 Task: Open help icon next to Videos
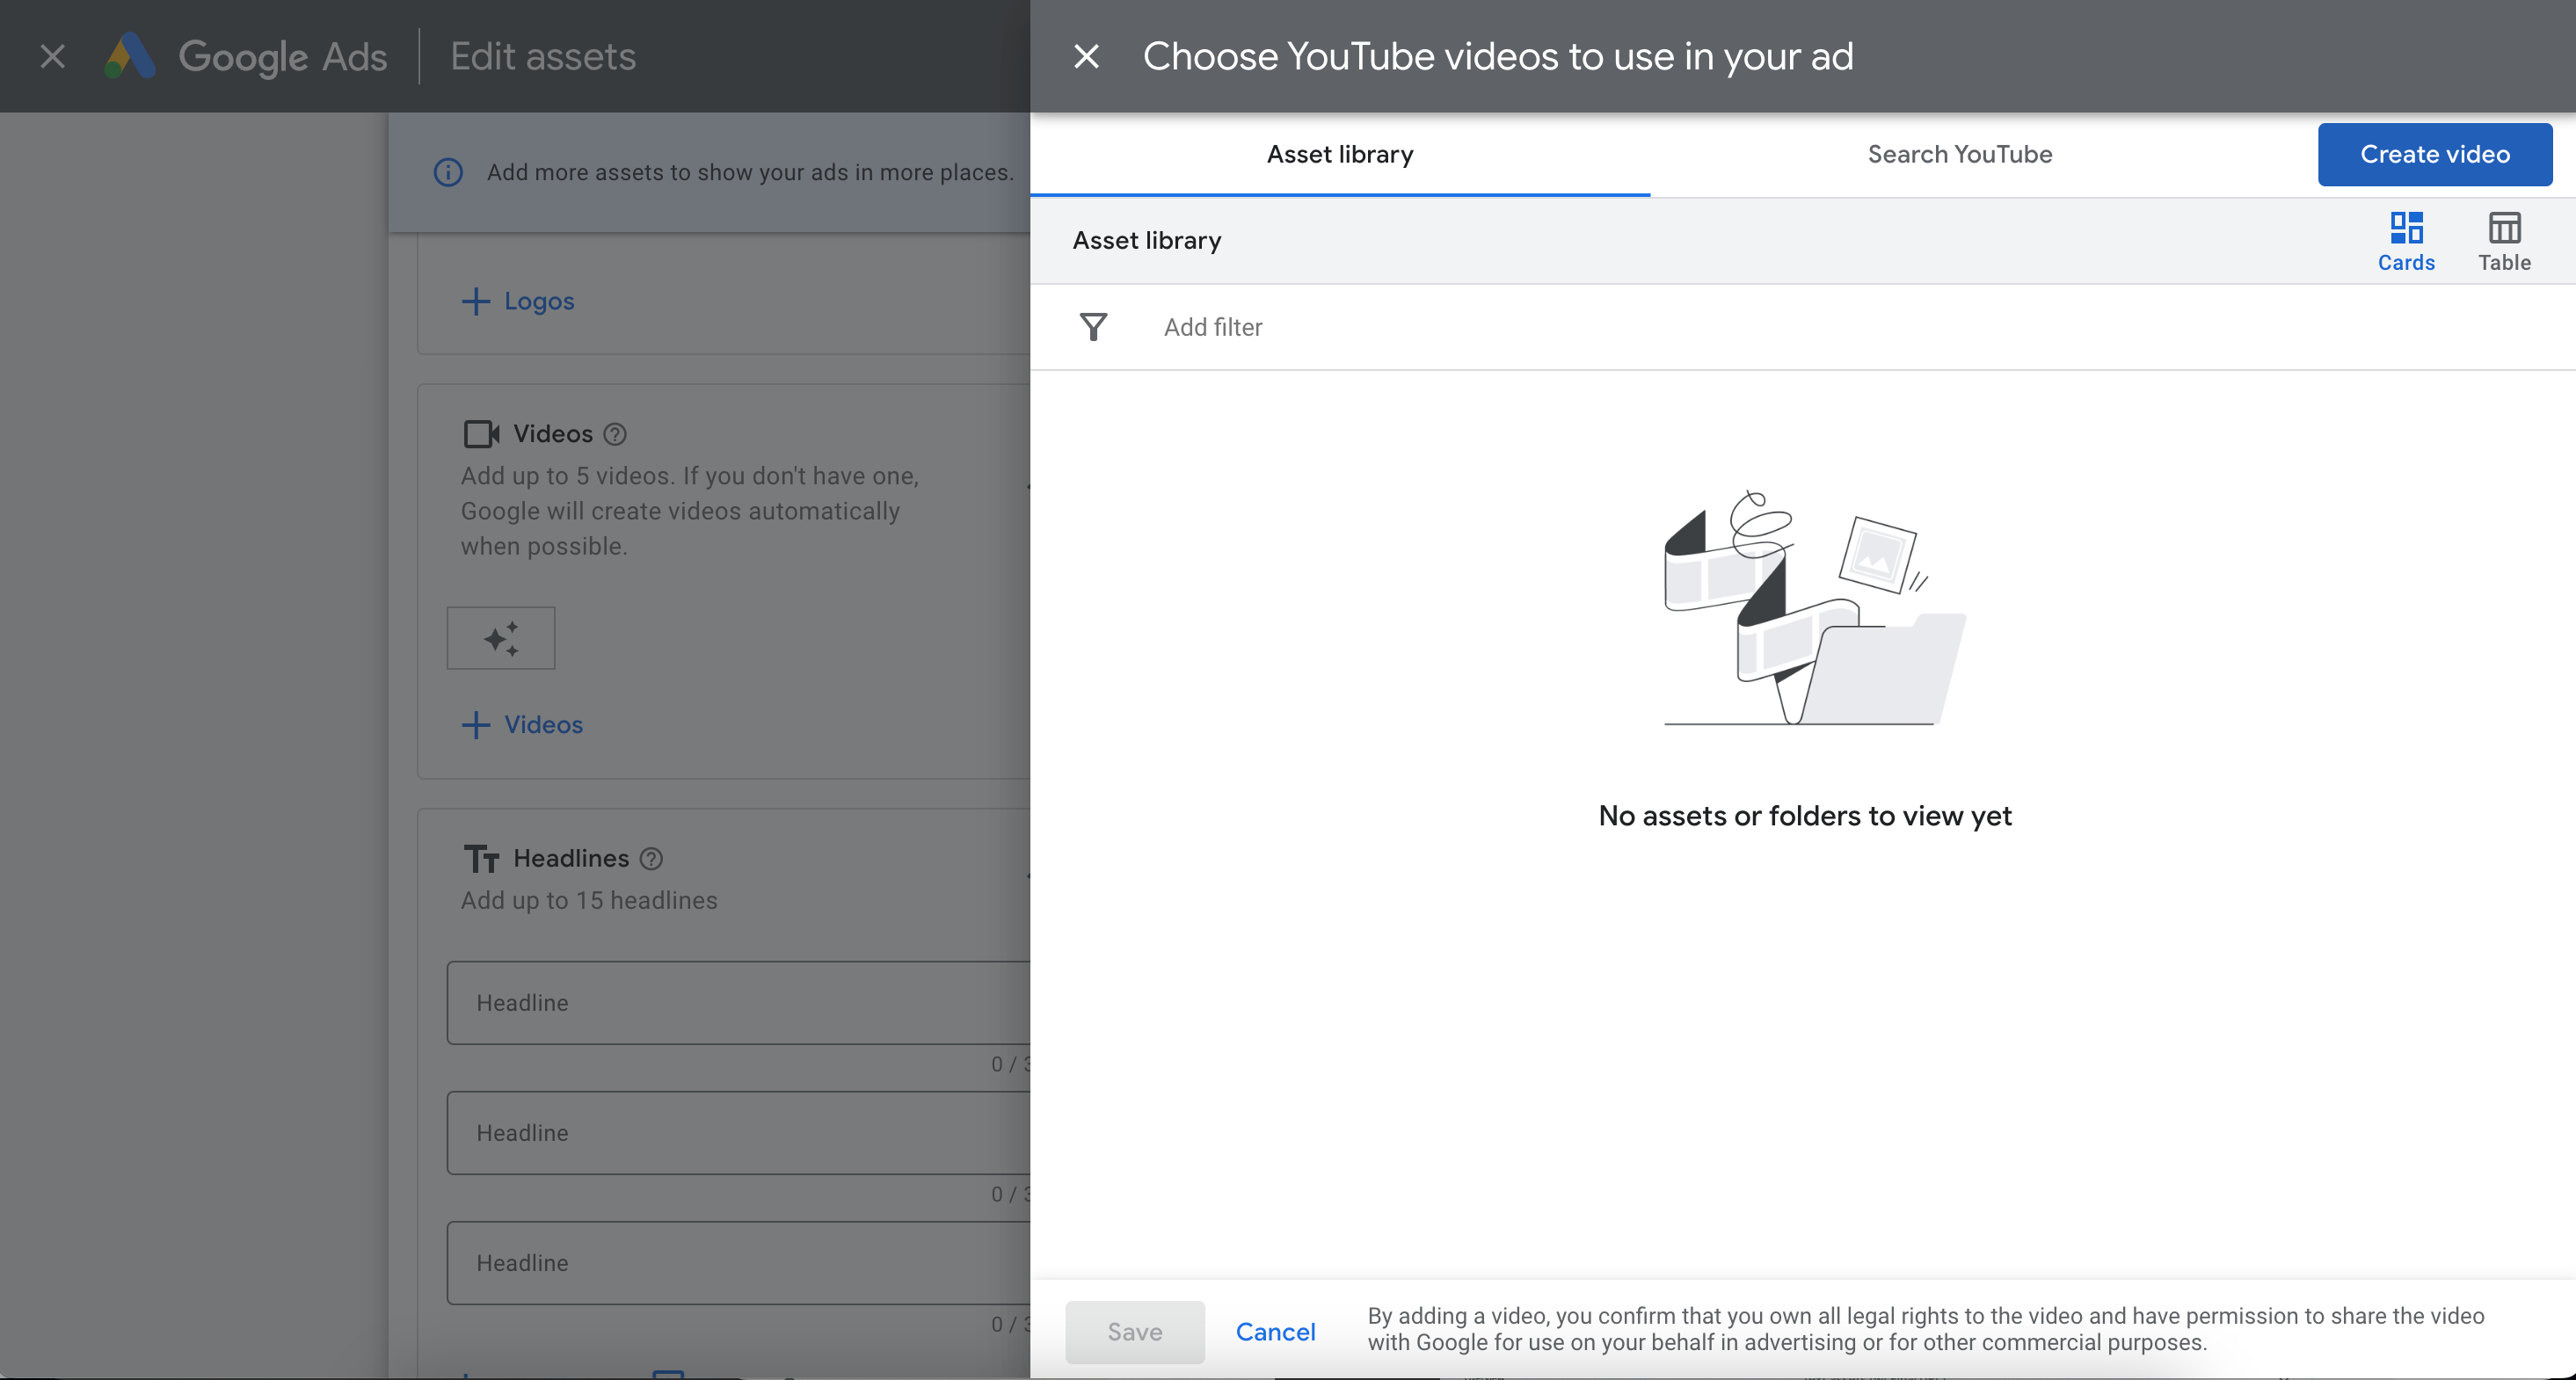tap(615, 434)
